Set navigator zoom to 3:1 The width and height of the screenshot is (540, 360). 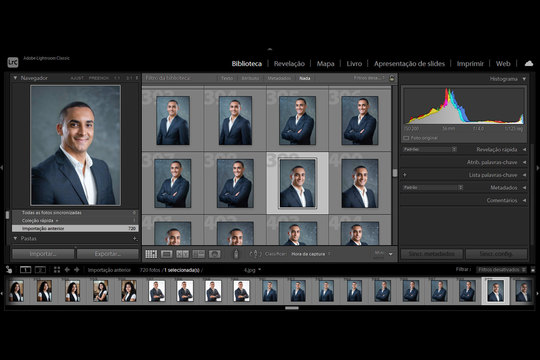click(x=129, y=78)
